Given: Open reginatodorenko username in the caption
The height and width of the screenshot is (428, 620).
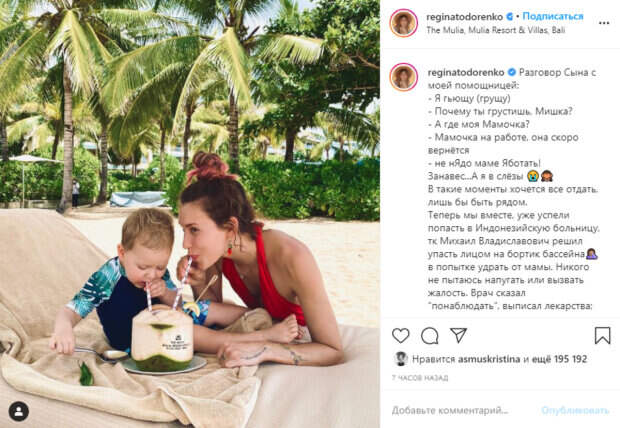Looking at the screenshot, I should click(x=466, y=72).
